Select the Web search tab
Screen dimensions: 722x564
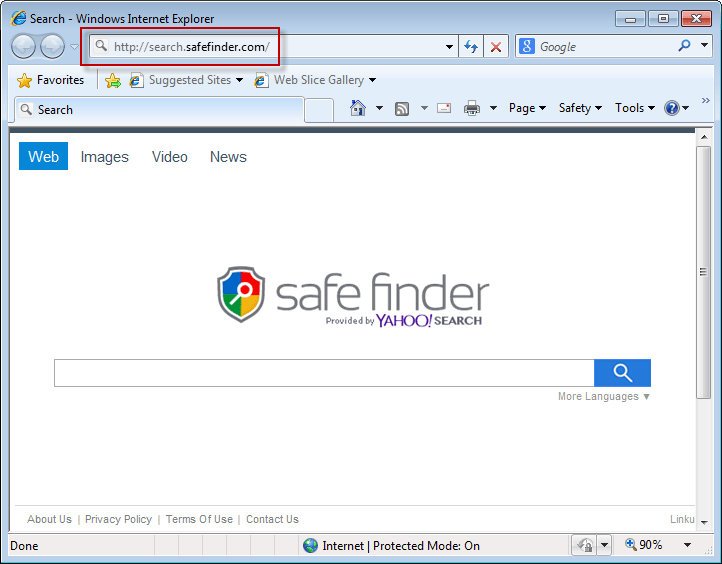pos(43,156)
